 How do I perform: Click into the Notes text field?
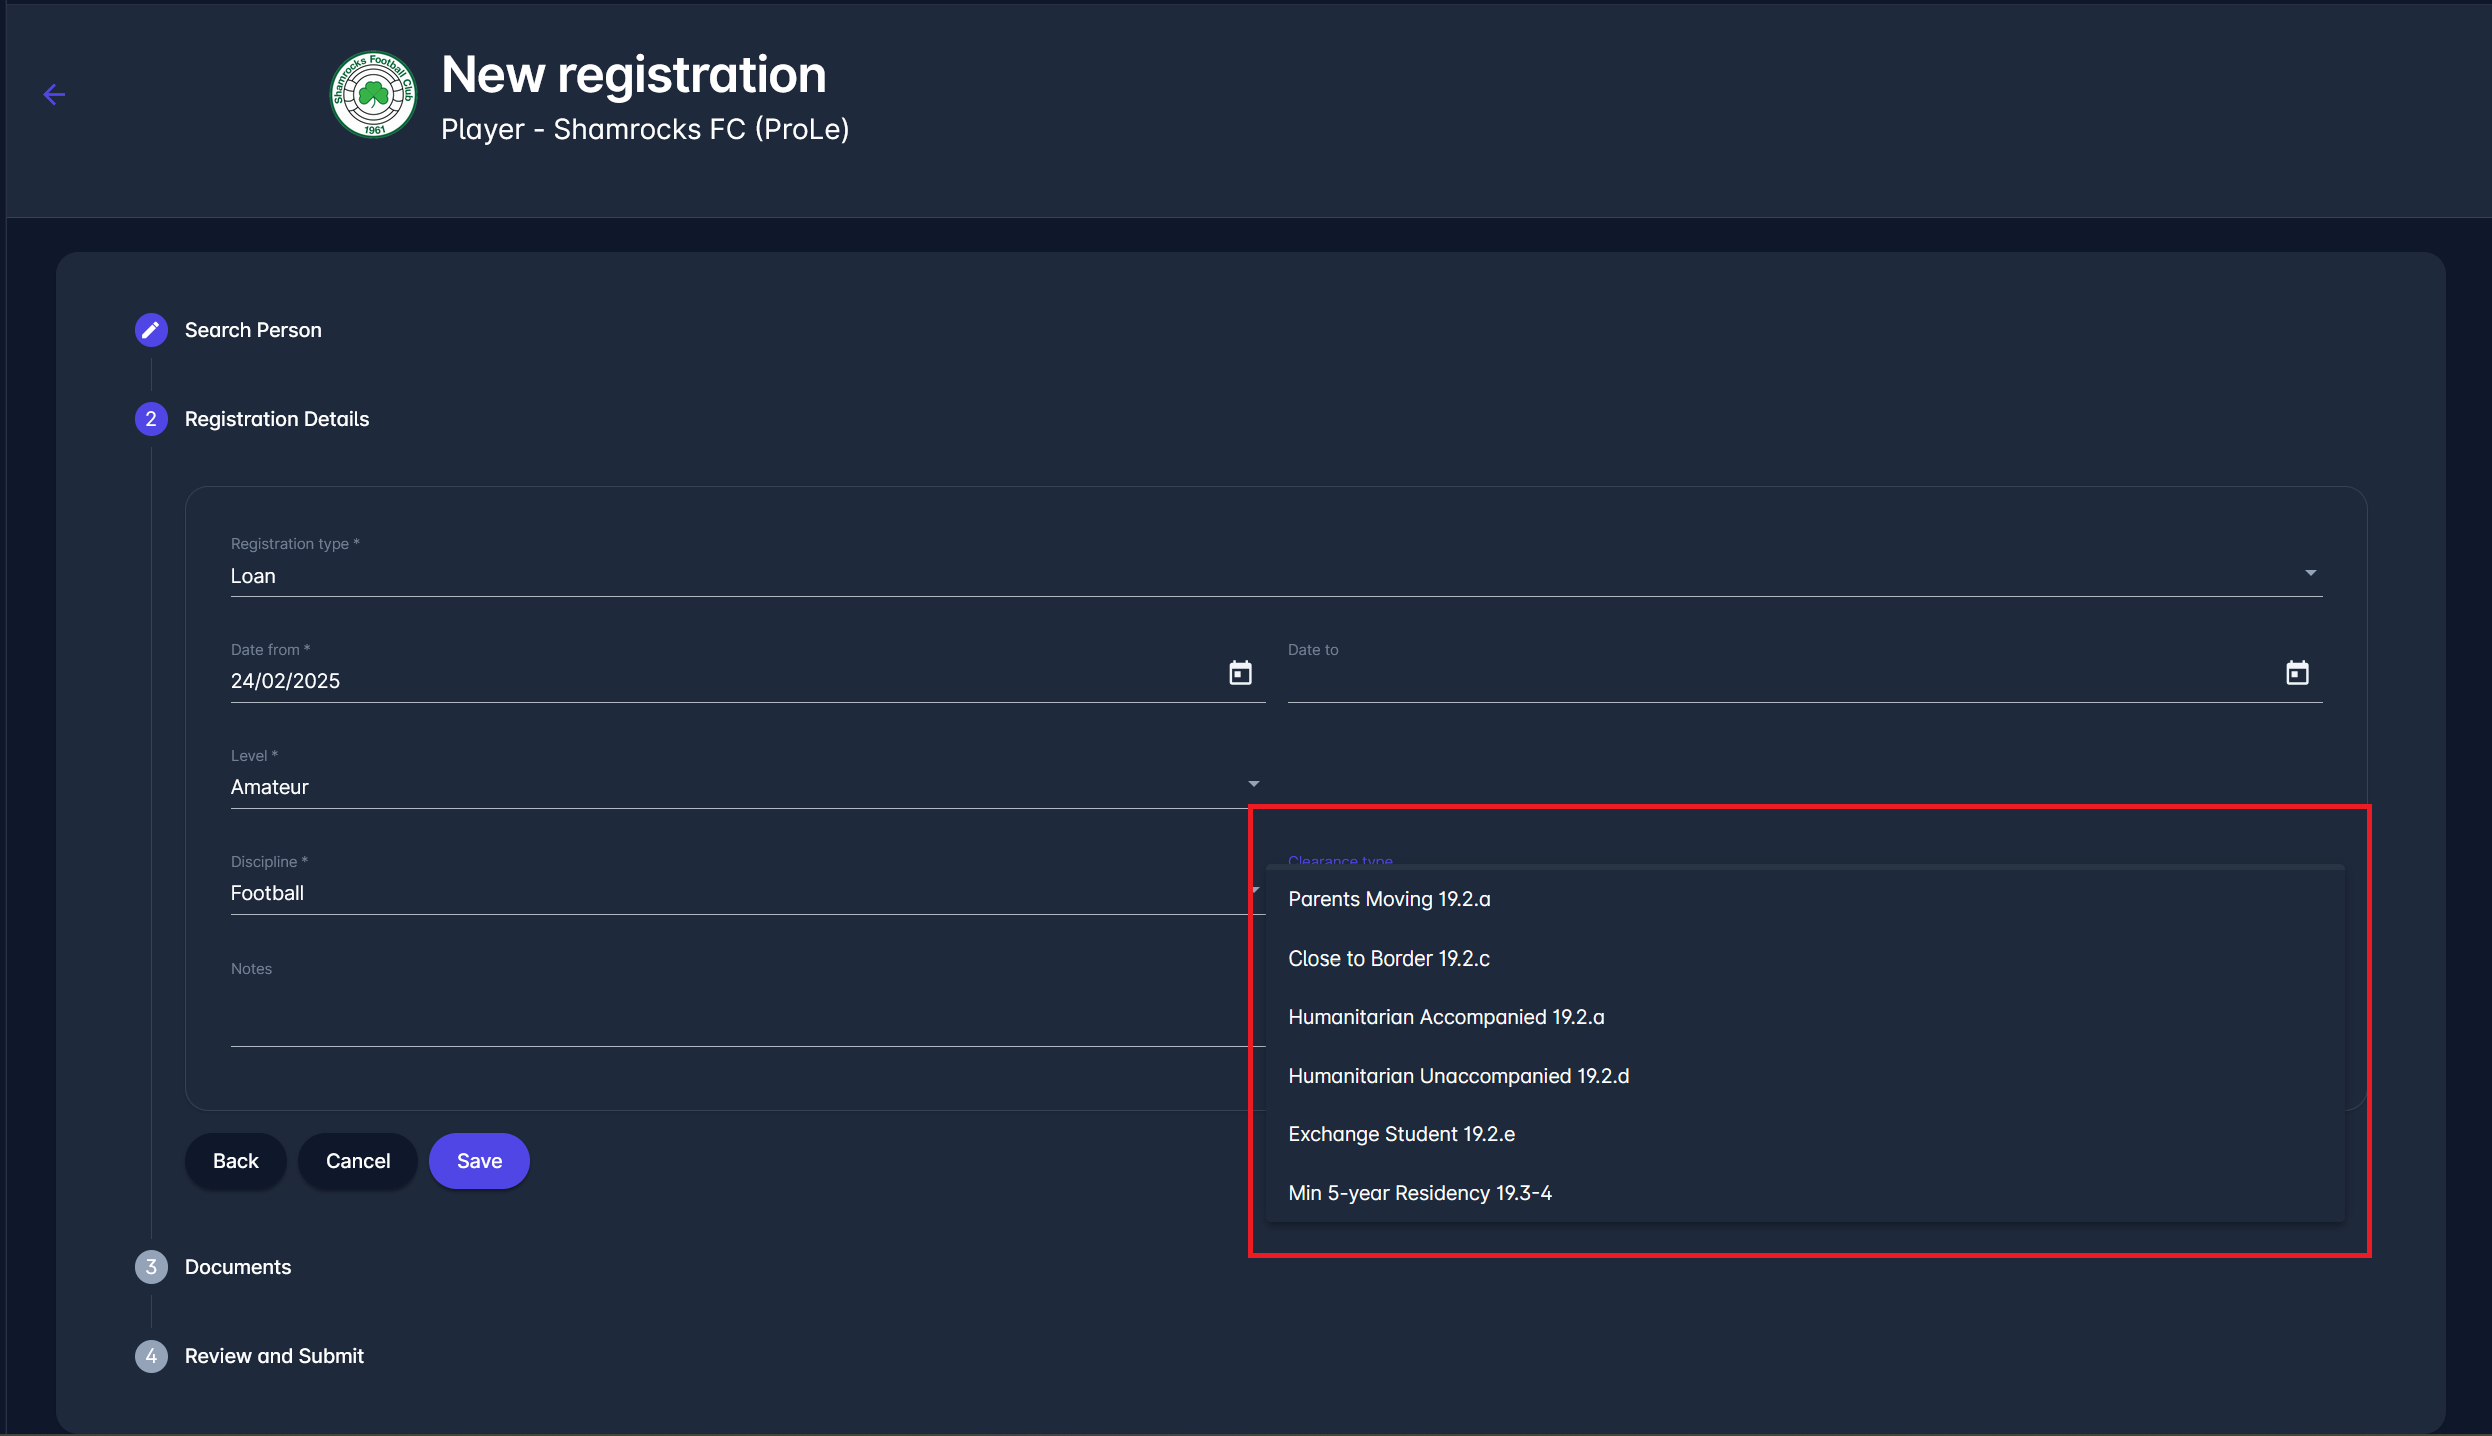740,1020
